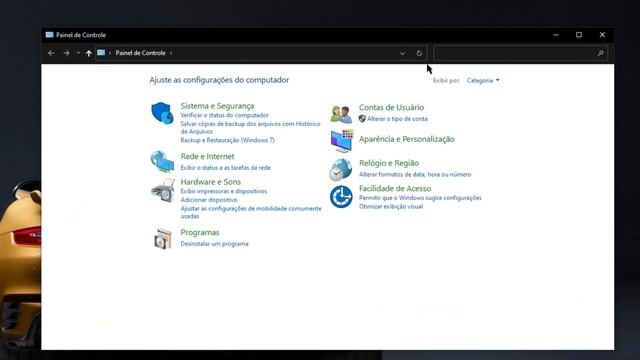Screen dimensions: 640x360
Task: Click Permitir que o Windows sugira configurações
Action: pos(420,198)
